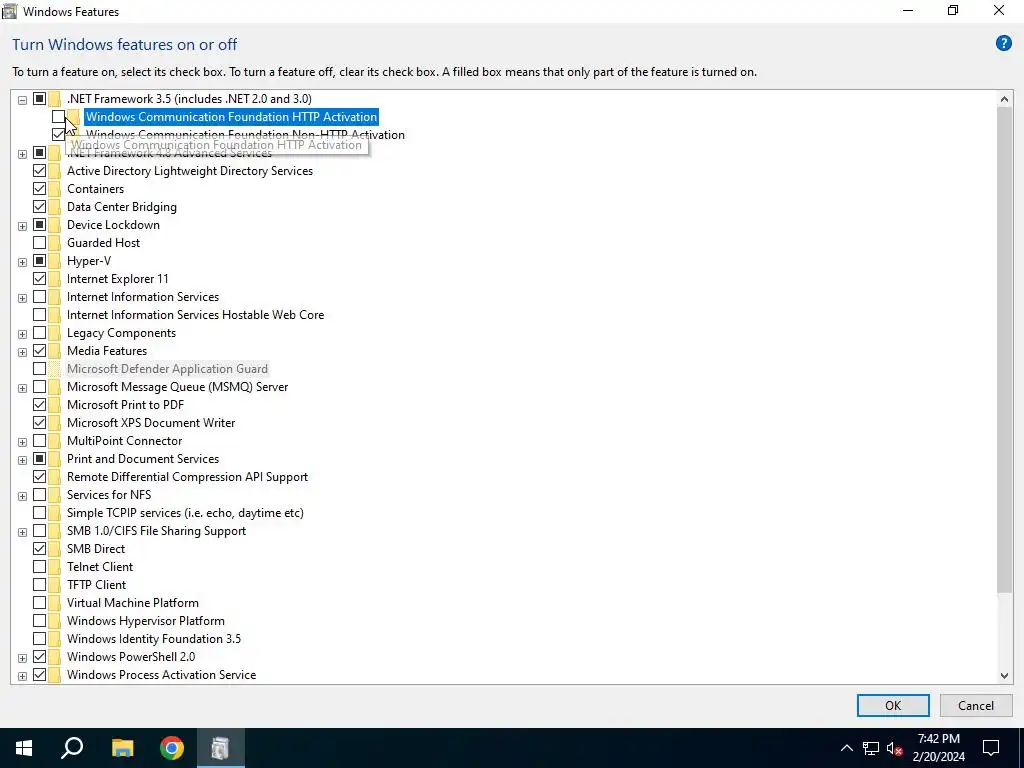Click the Cancel button

click(x=976, y=705)
